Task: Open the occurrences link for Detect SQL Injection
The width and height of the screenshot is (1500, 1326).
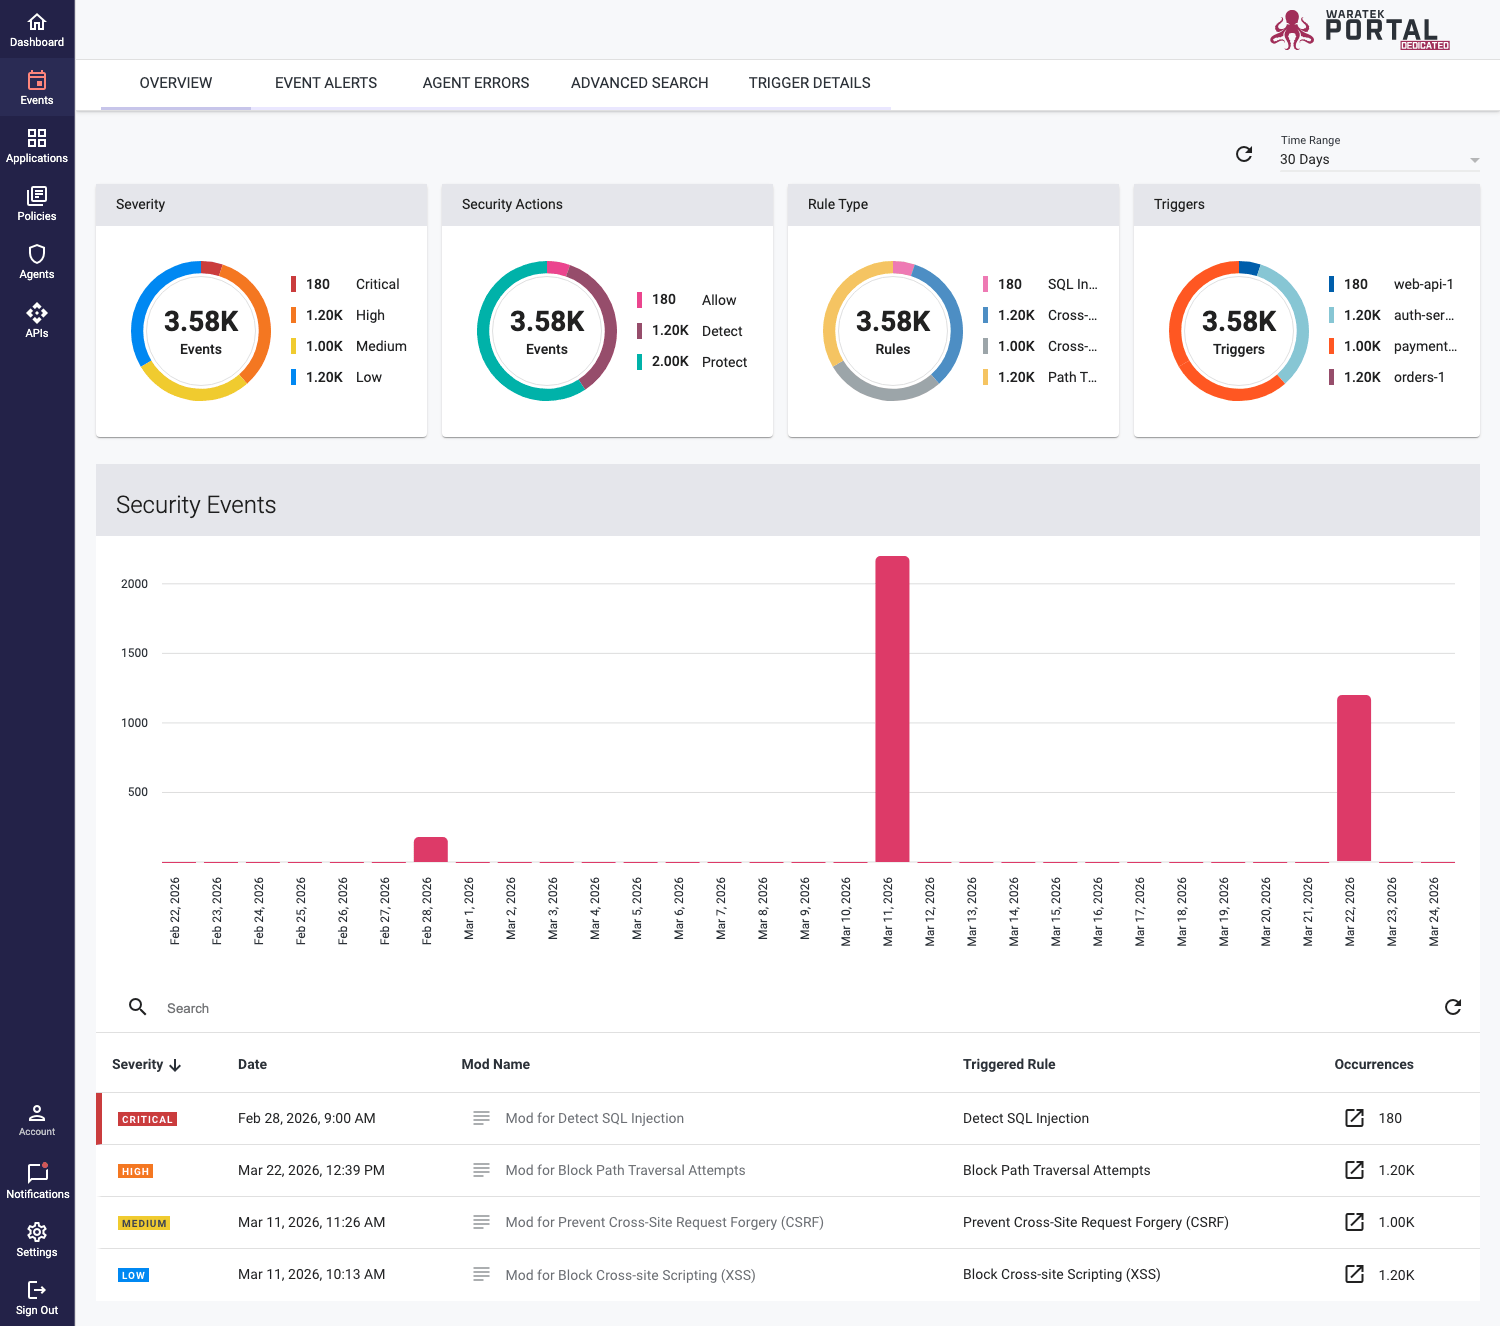Action: click(1354, 1118)
